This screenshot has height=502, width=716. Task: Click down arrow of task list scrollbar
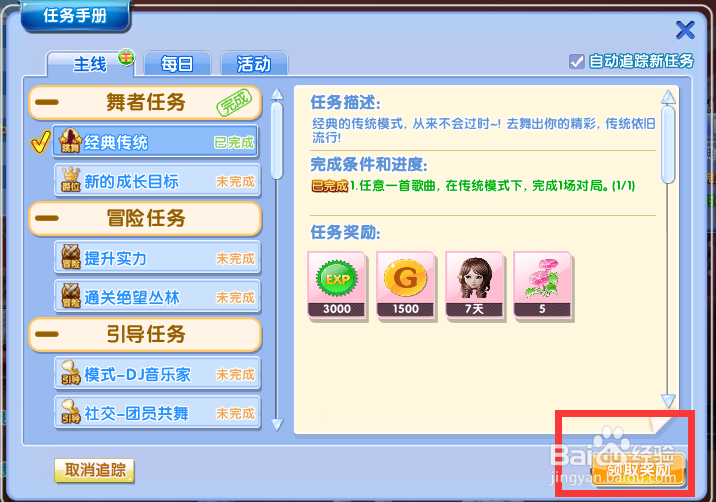pos(277,424)
